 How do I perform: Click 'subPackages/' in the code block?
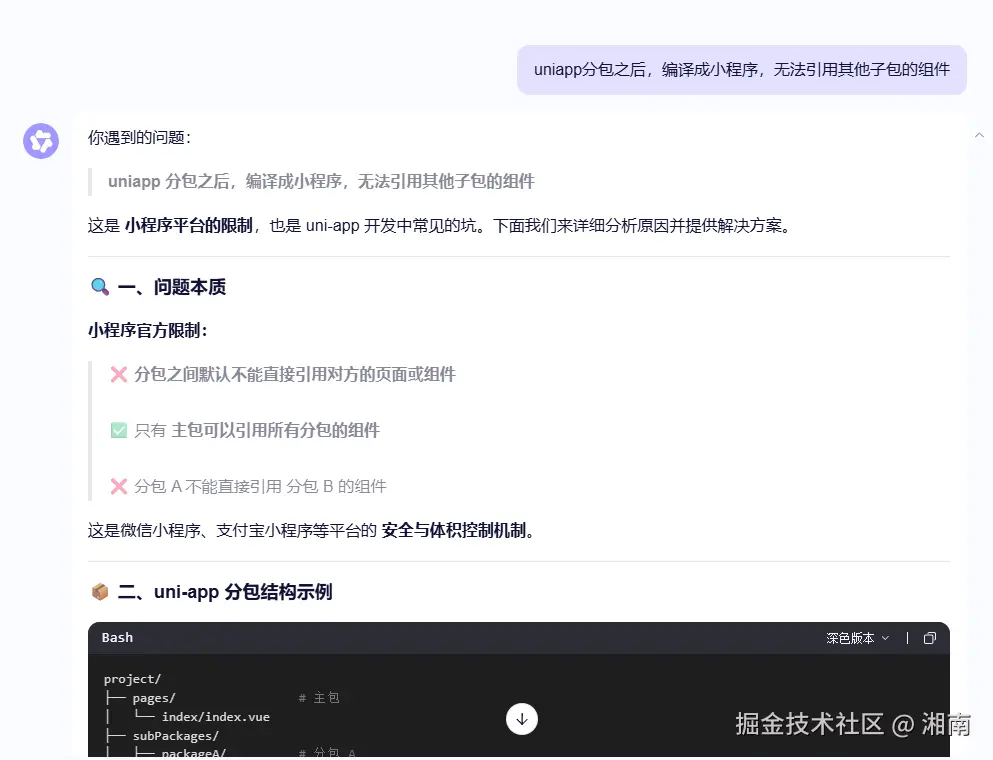[x=175, y=736]
